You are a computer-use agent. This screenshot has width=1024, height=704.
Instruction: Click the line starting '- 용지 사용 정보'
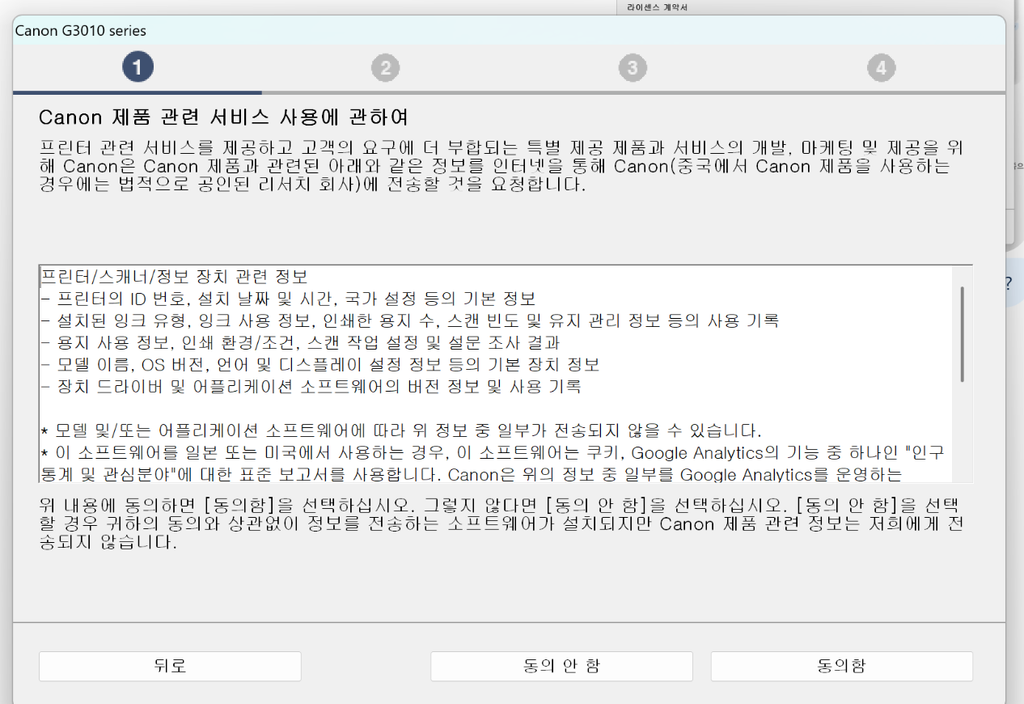point(300,343)
